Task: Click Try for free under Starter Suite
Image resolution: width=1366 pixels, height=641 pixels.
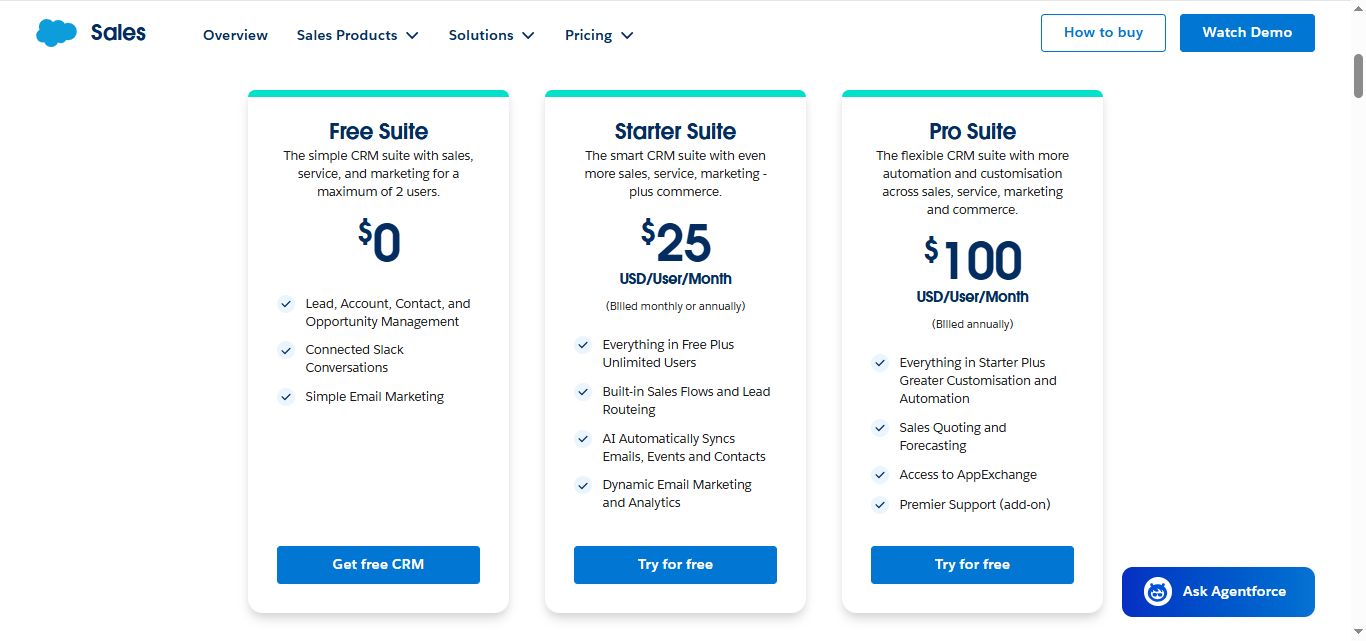Action: tap(675, 564)
